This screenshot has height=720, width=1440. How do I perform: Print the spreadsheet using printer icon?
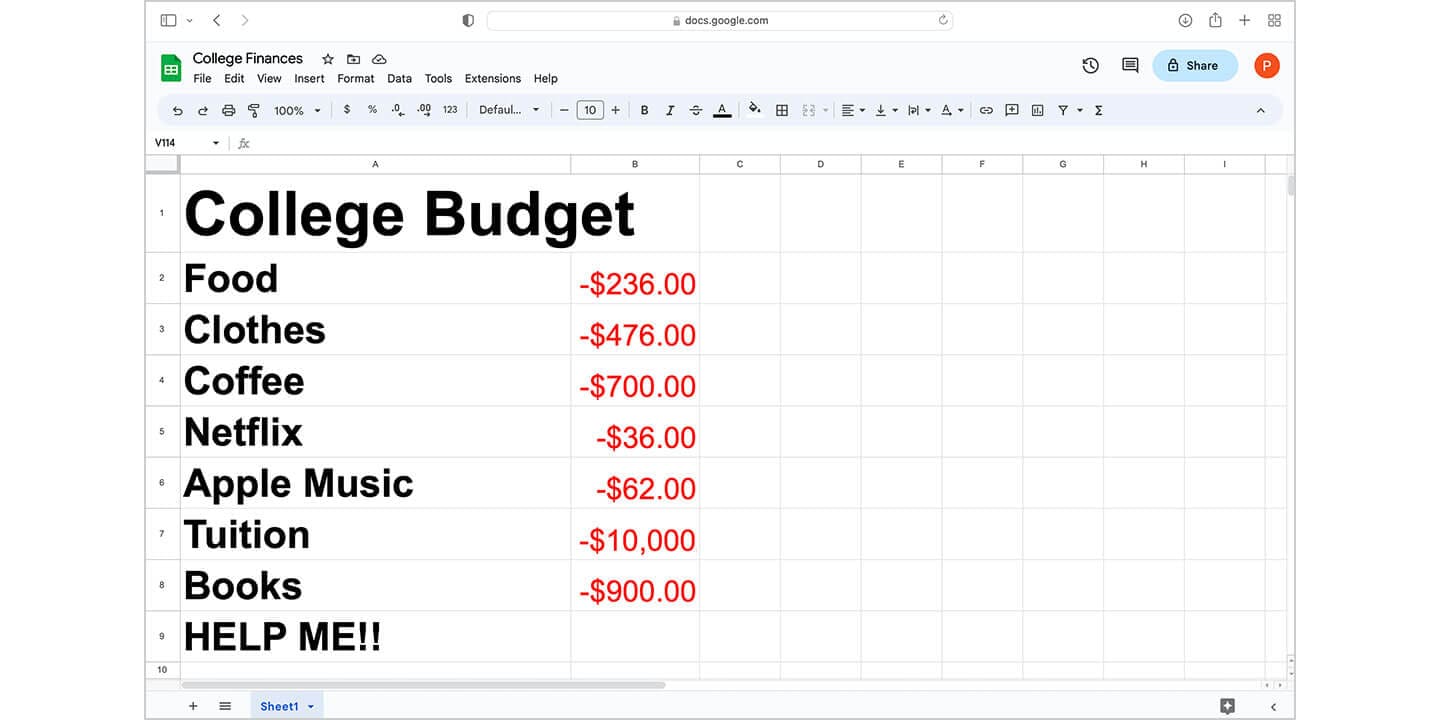pyautogui.click(x=228, y=111)
